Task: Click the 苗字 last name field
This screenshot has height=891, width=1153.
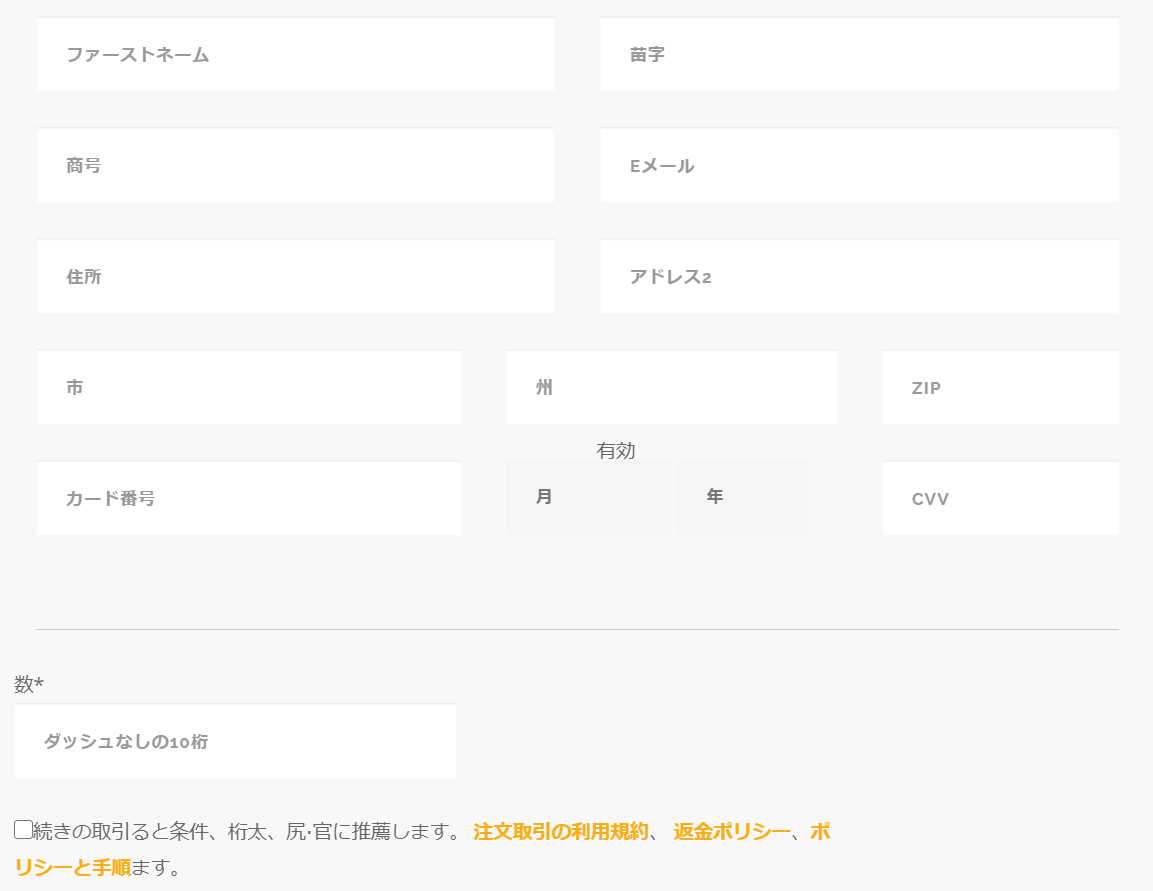Action: tap(858, 55)
